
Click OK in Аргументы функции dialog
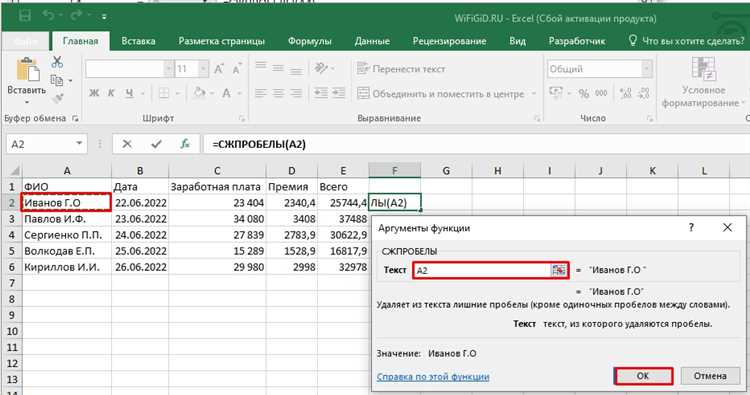point(643,376)
